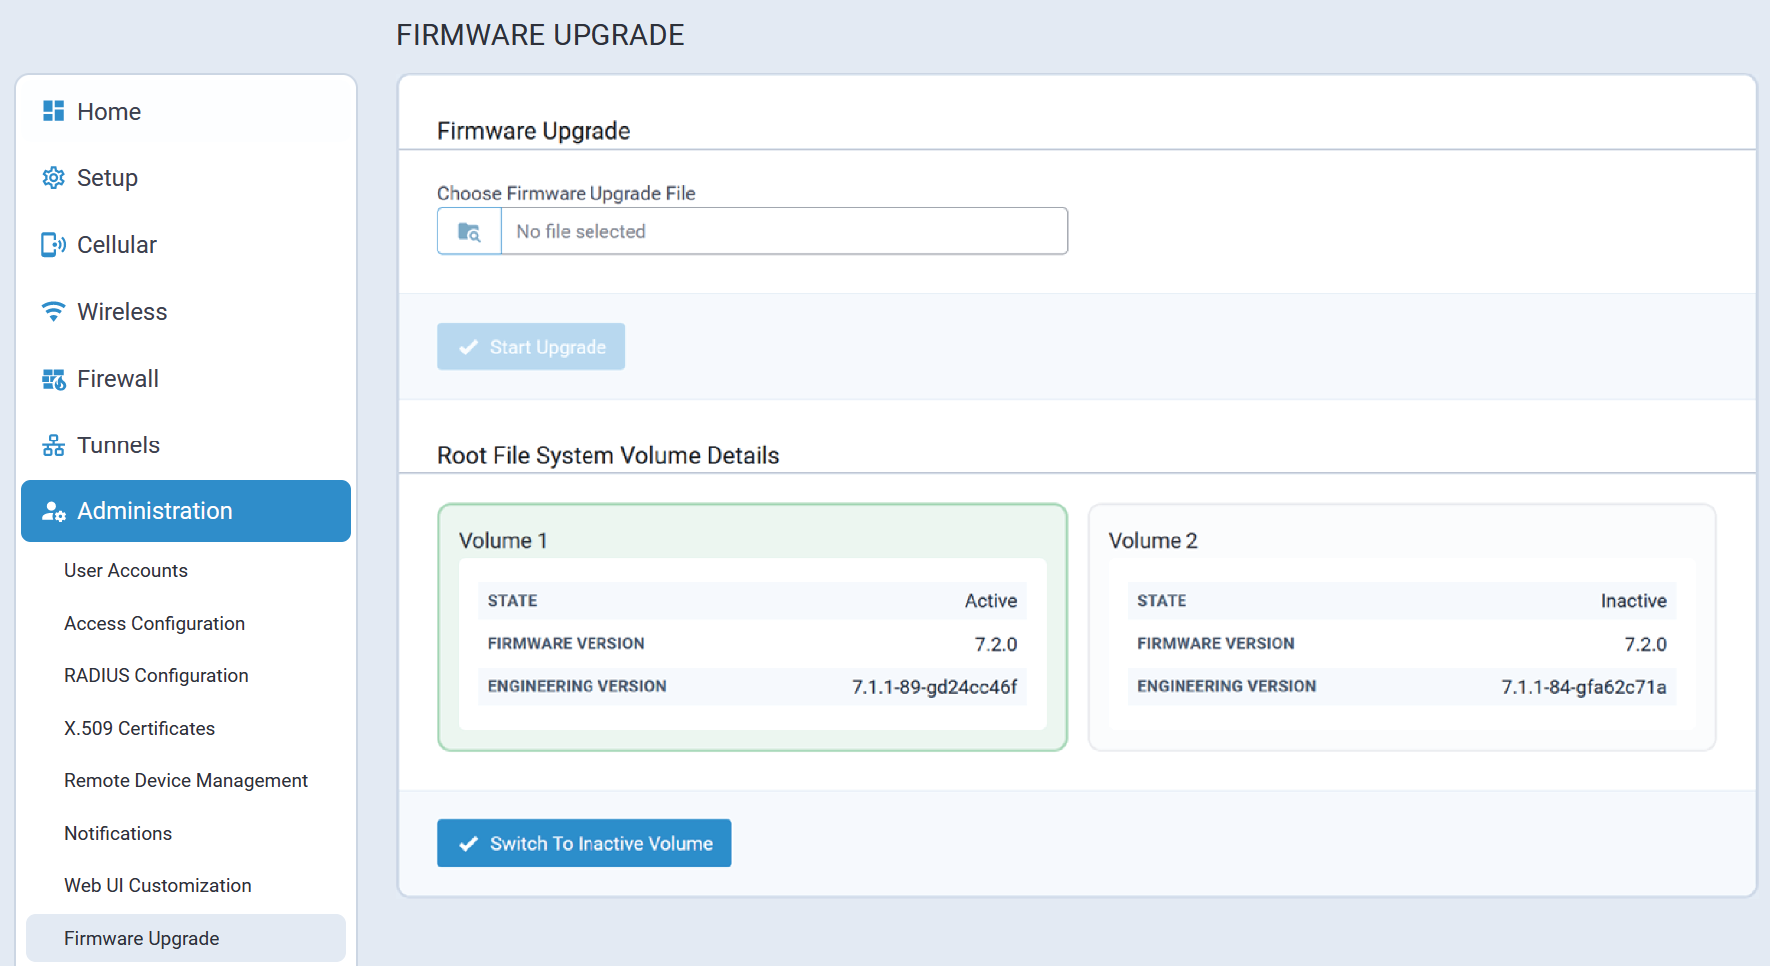Click the Firewall icon in sidebar
The height and width of the screenshot is (966, 1770).
[53, 379]
